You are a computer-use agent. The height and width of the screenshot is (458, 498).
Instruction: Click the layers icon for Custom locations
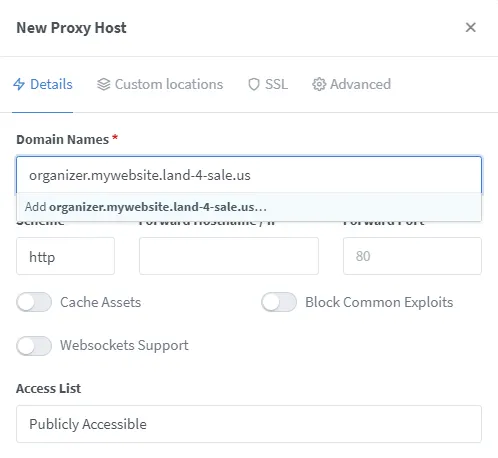point(103,84)
